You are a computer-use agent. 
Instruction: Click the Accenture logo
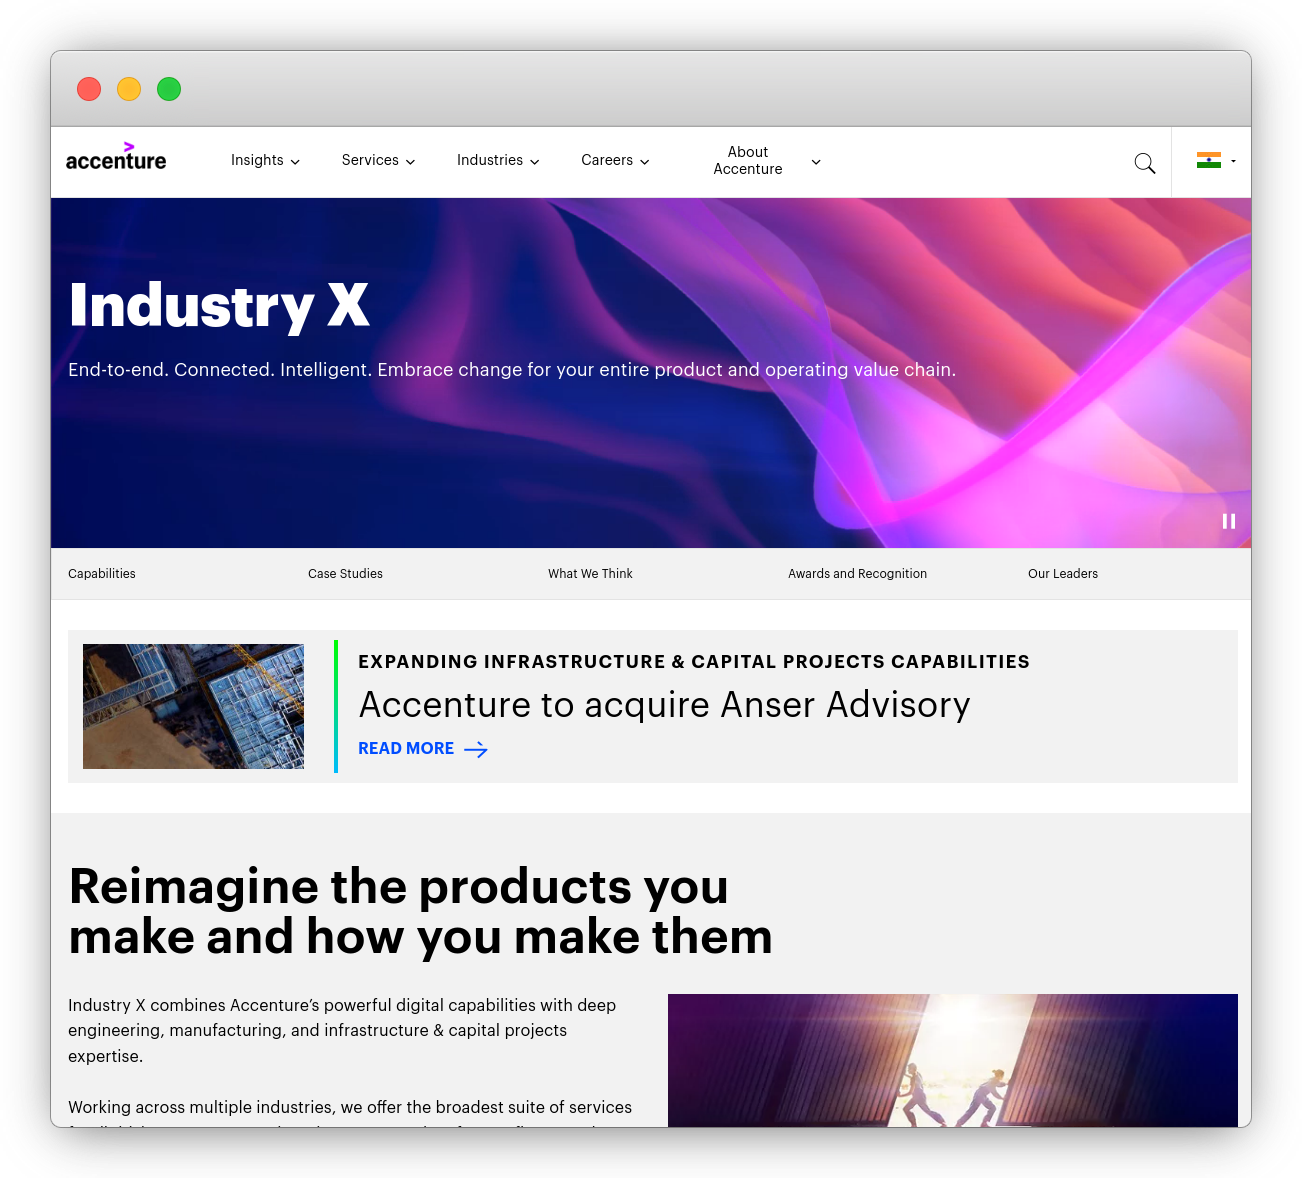pos(116,158)
